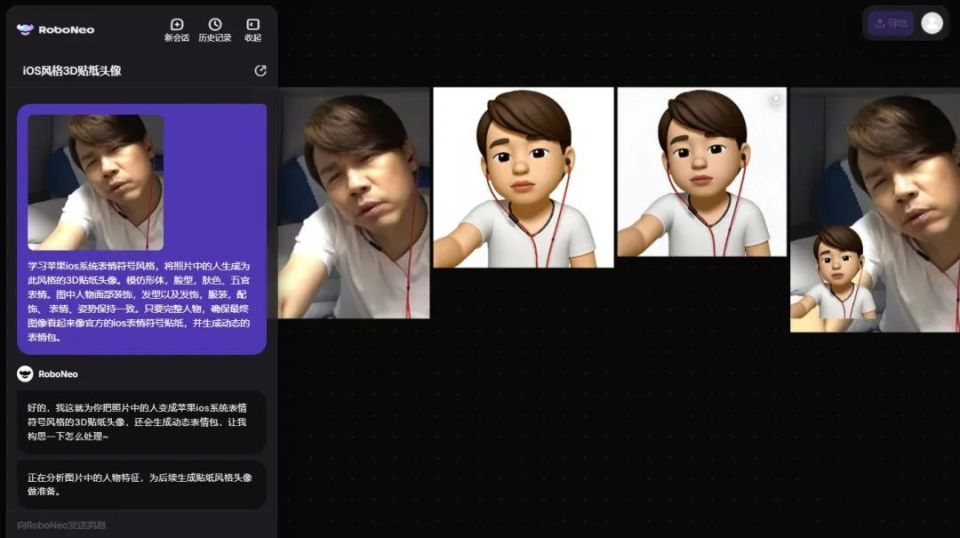Click the status message 正在分析图片中的人物特征
Viewport: 960px width, 538px height.
click(x=141, y=484)
